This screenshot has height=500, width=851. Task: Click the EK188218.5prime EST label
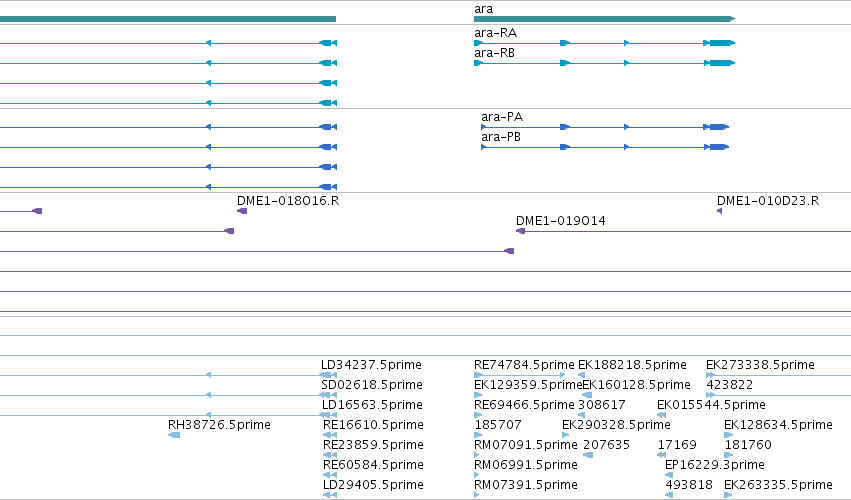tap(632, 365)
